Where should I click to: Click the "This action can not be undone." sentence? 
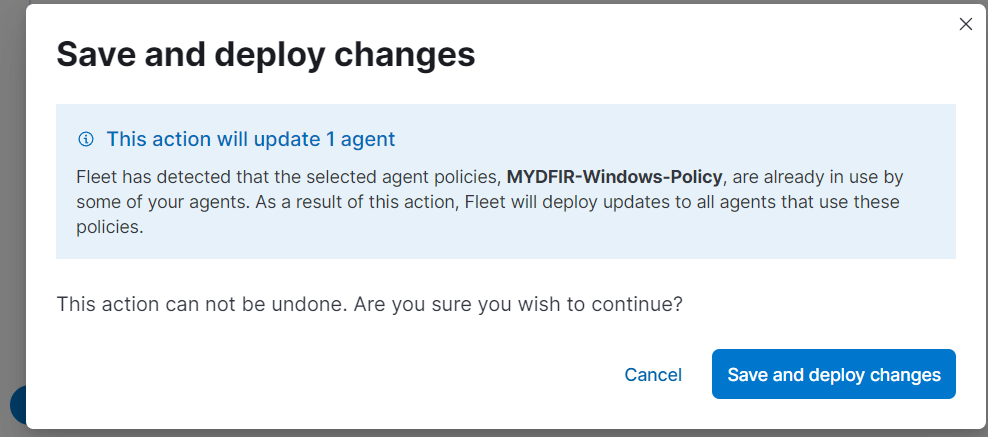pyautogui.click(x=202, y=304)
